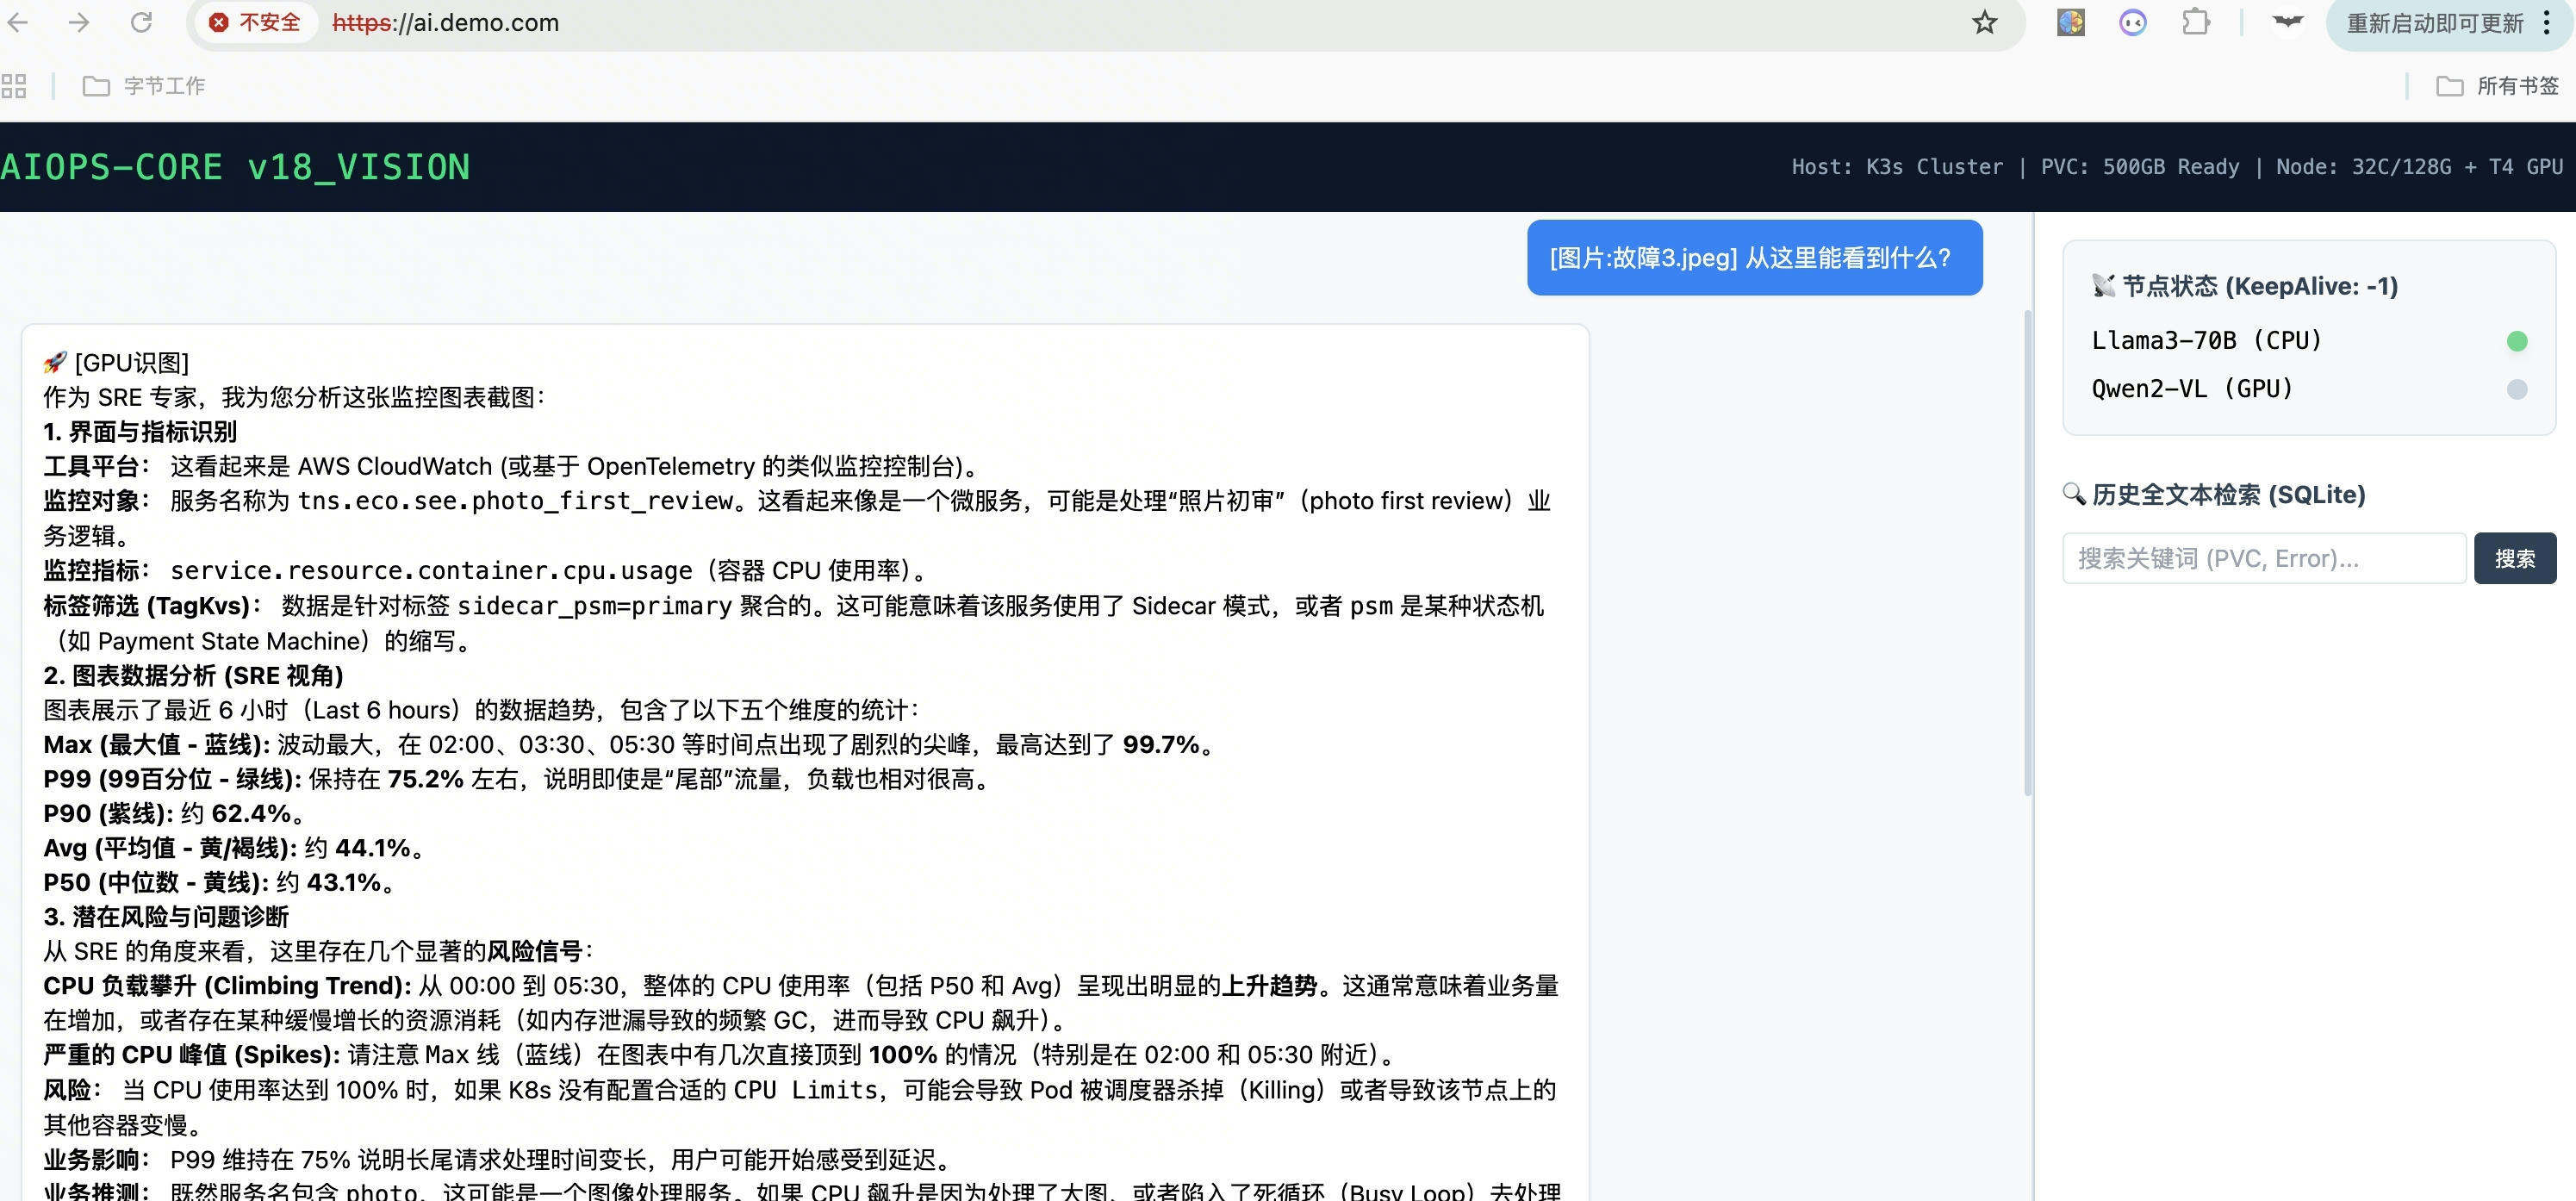The width and height of the screenshot is (2576, 1201).
Task: Click the Qwen2-VL gray status indicator
Action: 2516,390
